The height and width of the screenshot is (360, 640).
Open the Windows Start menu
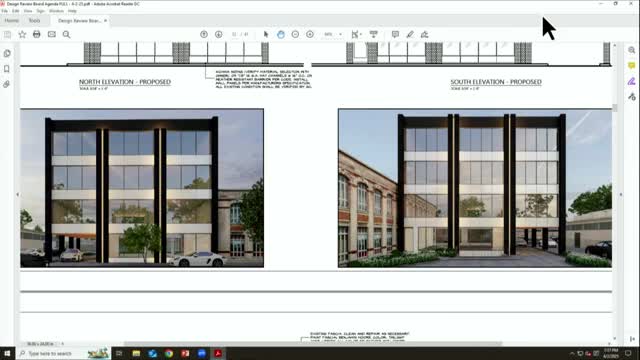(7, 353)
